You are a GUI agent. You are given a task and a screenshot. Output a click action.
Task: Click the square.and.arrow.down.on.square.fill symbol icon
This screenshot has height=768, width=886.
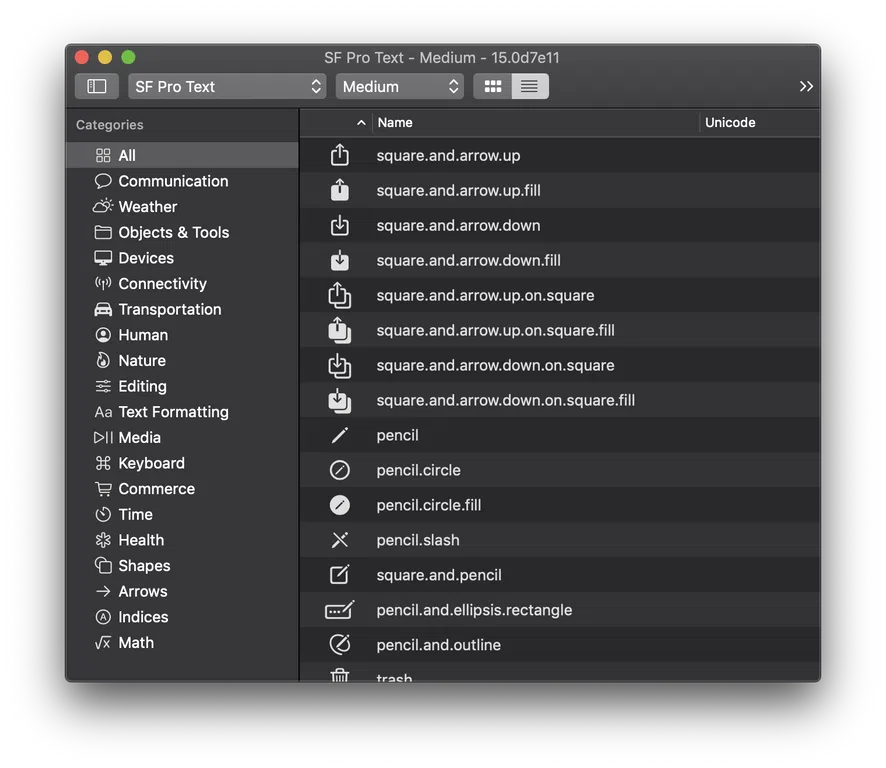(x=340, y=400)
